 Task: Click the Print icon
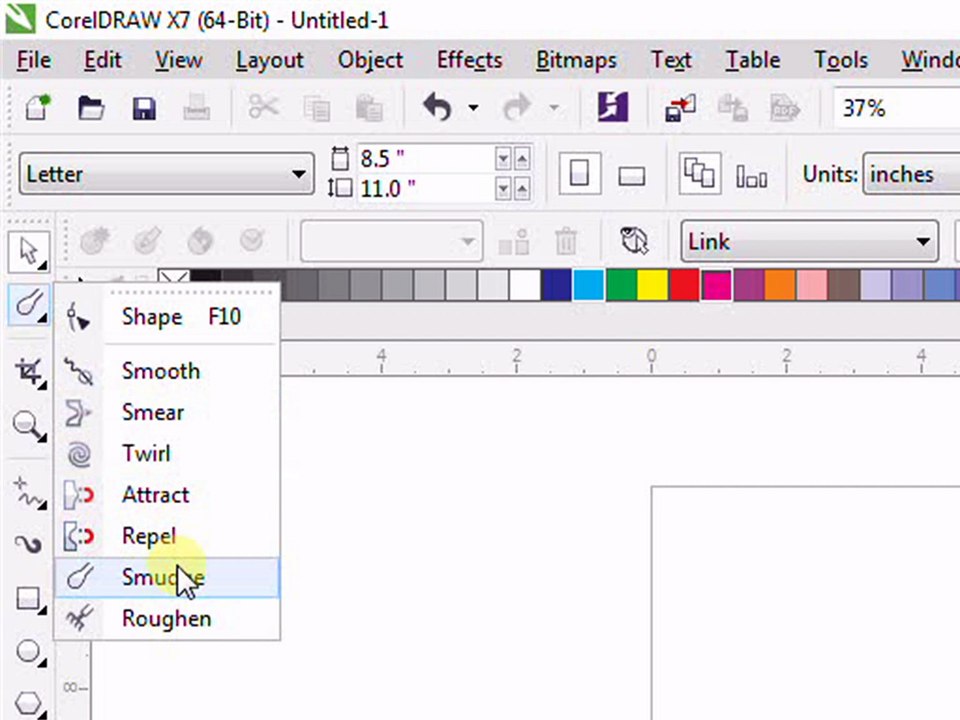pyautogui.click(x=196, y=107)
